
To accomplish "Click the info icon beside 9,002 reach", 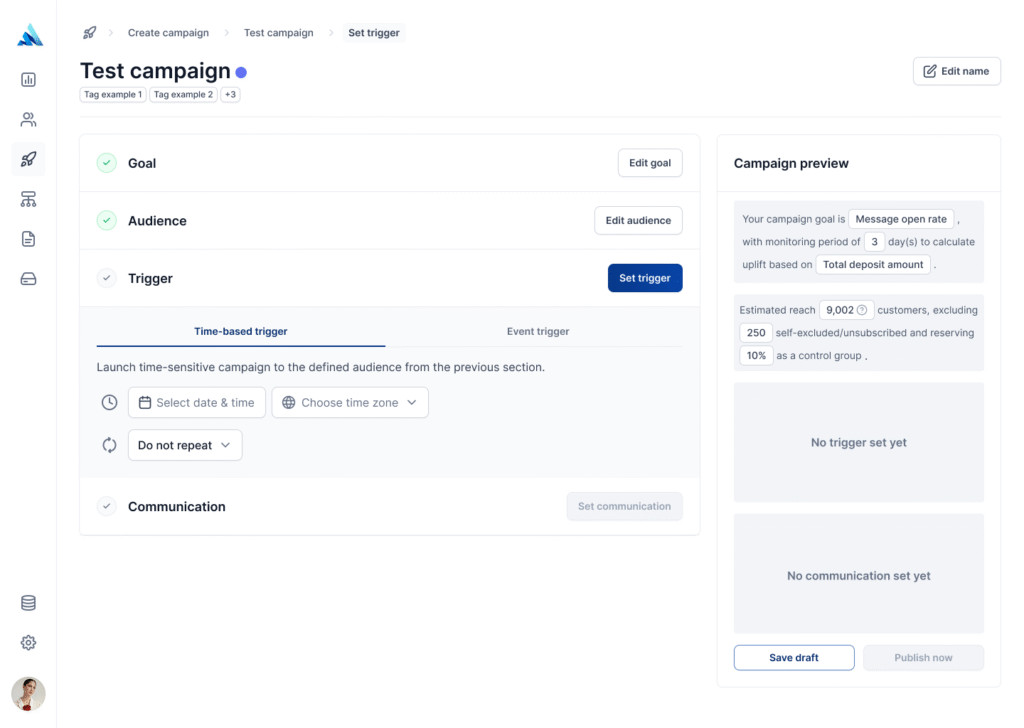I will click(862, 310).
